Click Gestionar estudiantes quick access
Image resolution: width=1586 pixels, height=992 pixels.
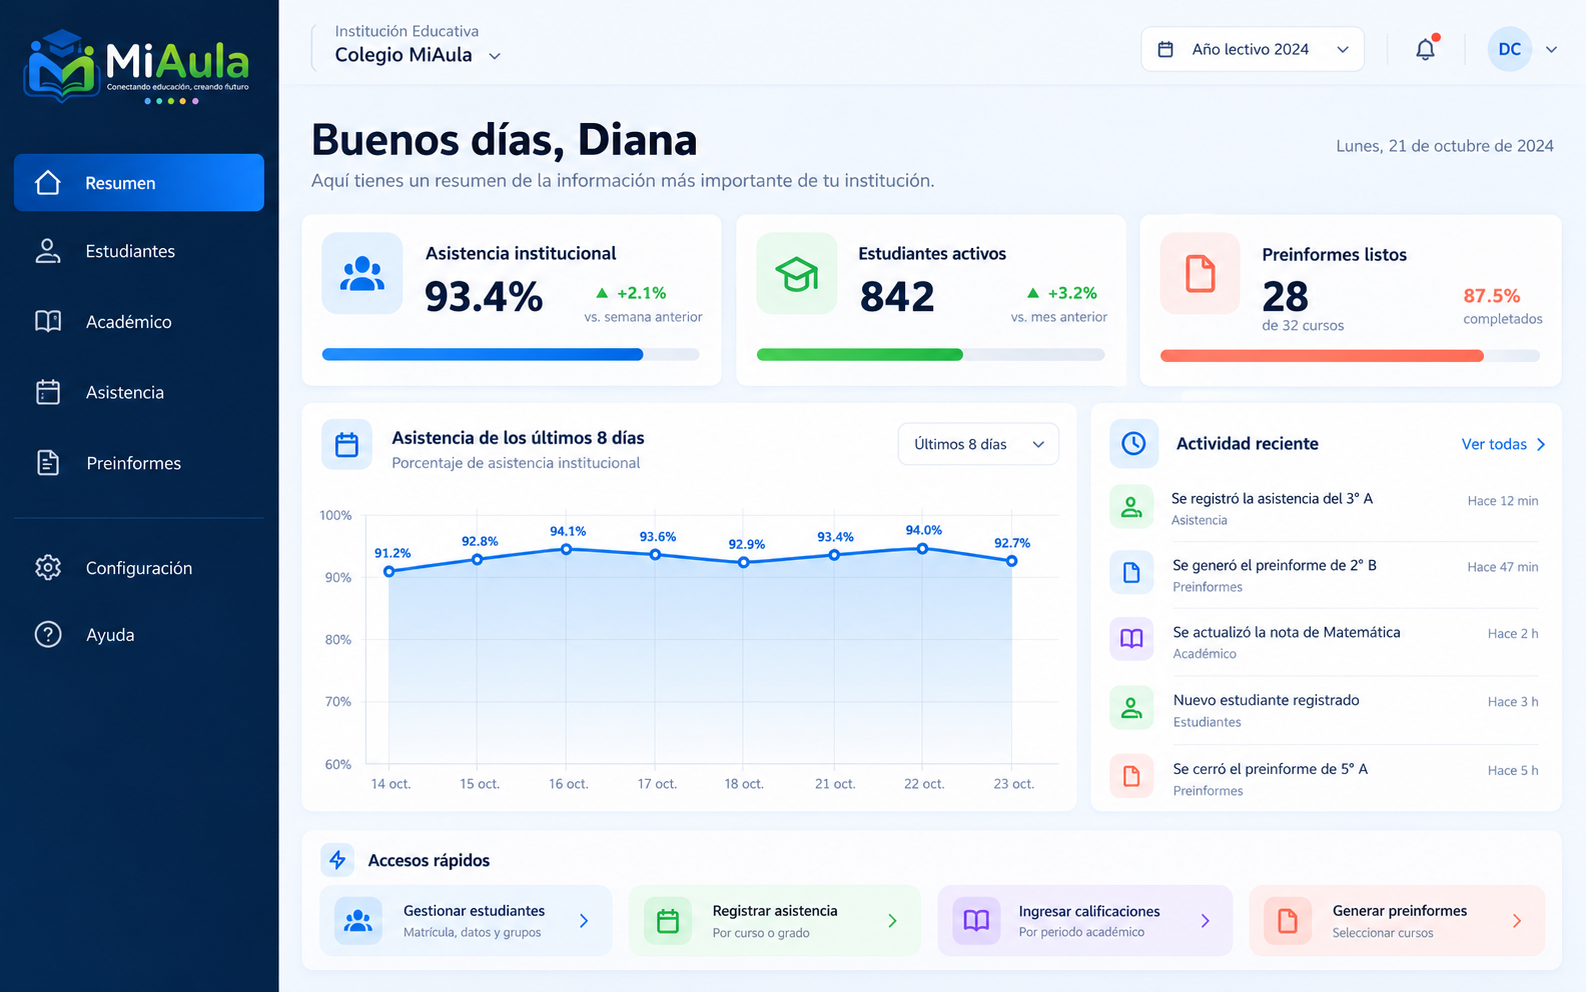click(466, 921)
